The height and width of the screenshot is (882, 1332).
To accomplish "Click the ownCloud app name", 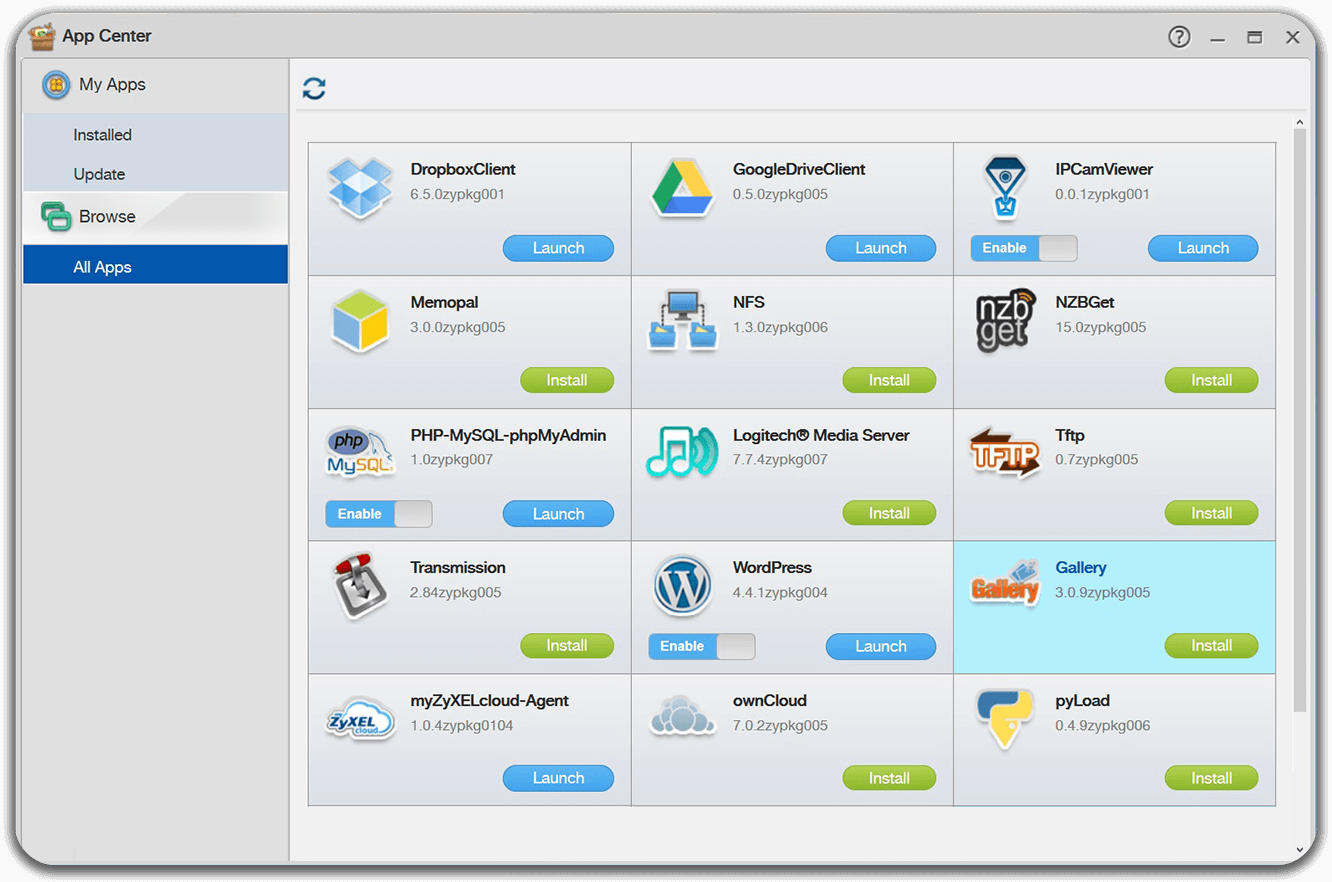I will [x=769, y=700].
